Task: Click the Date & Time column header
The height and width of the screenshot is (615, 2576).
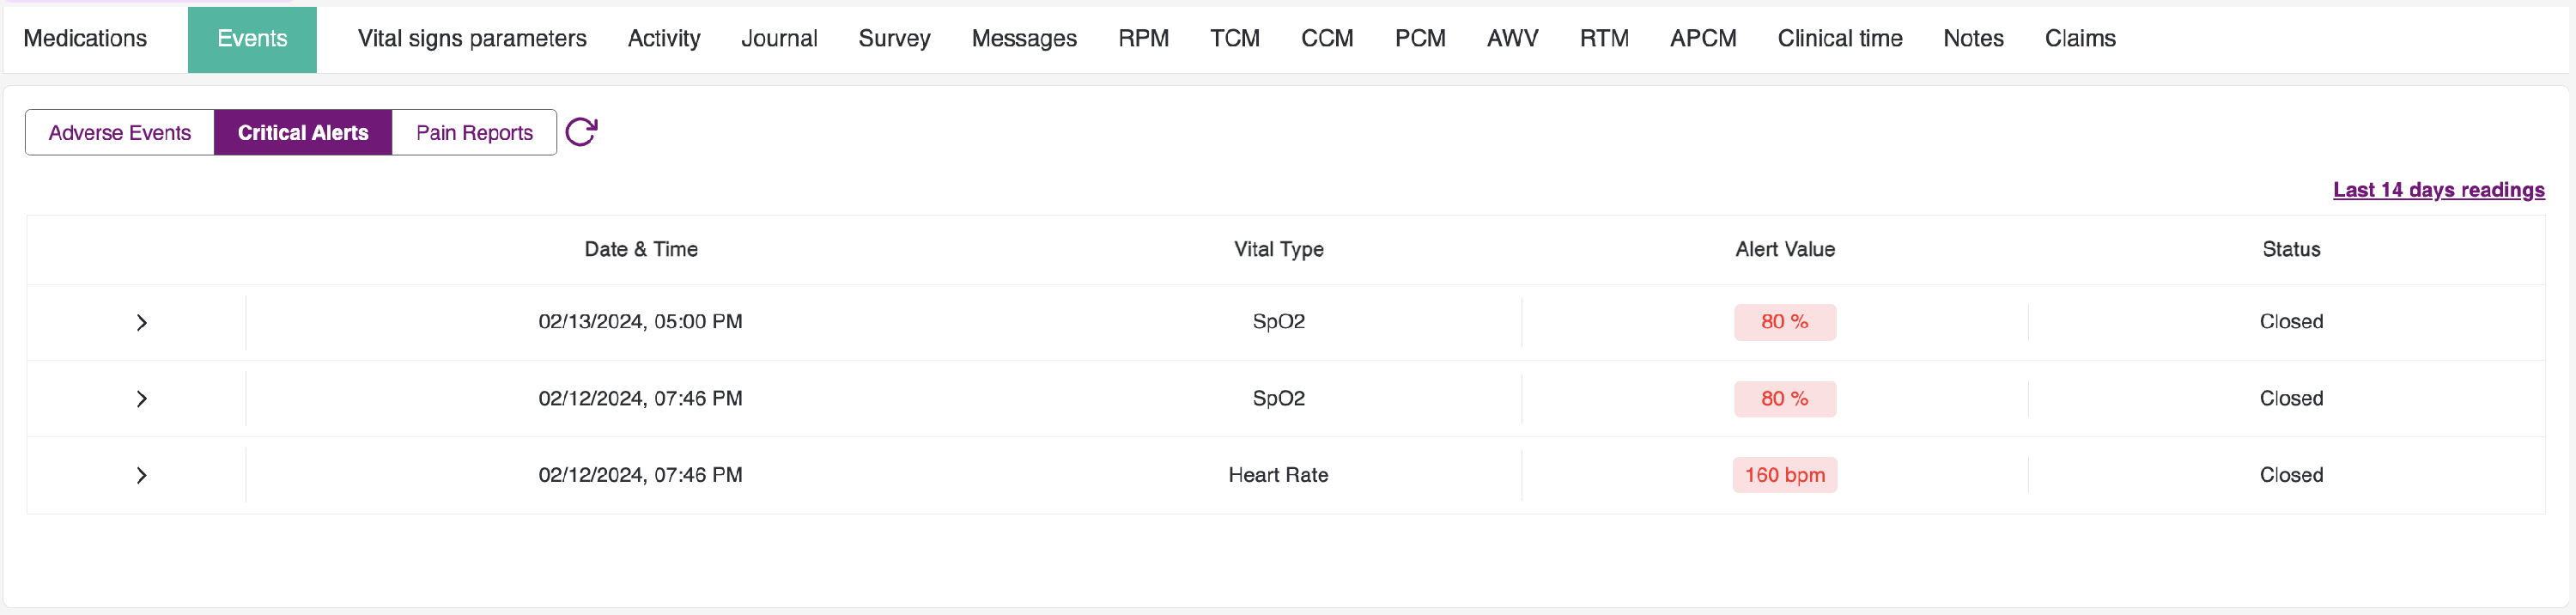Action: 641,249
